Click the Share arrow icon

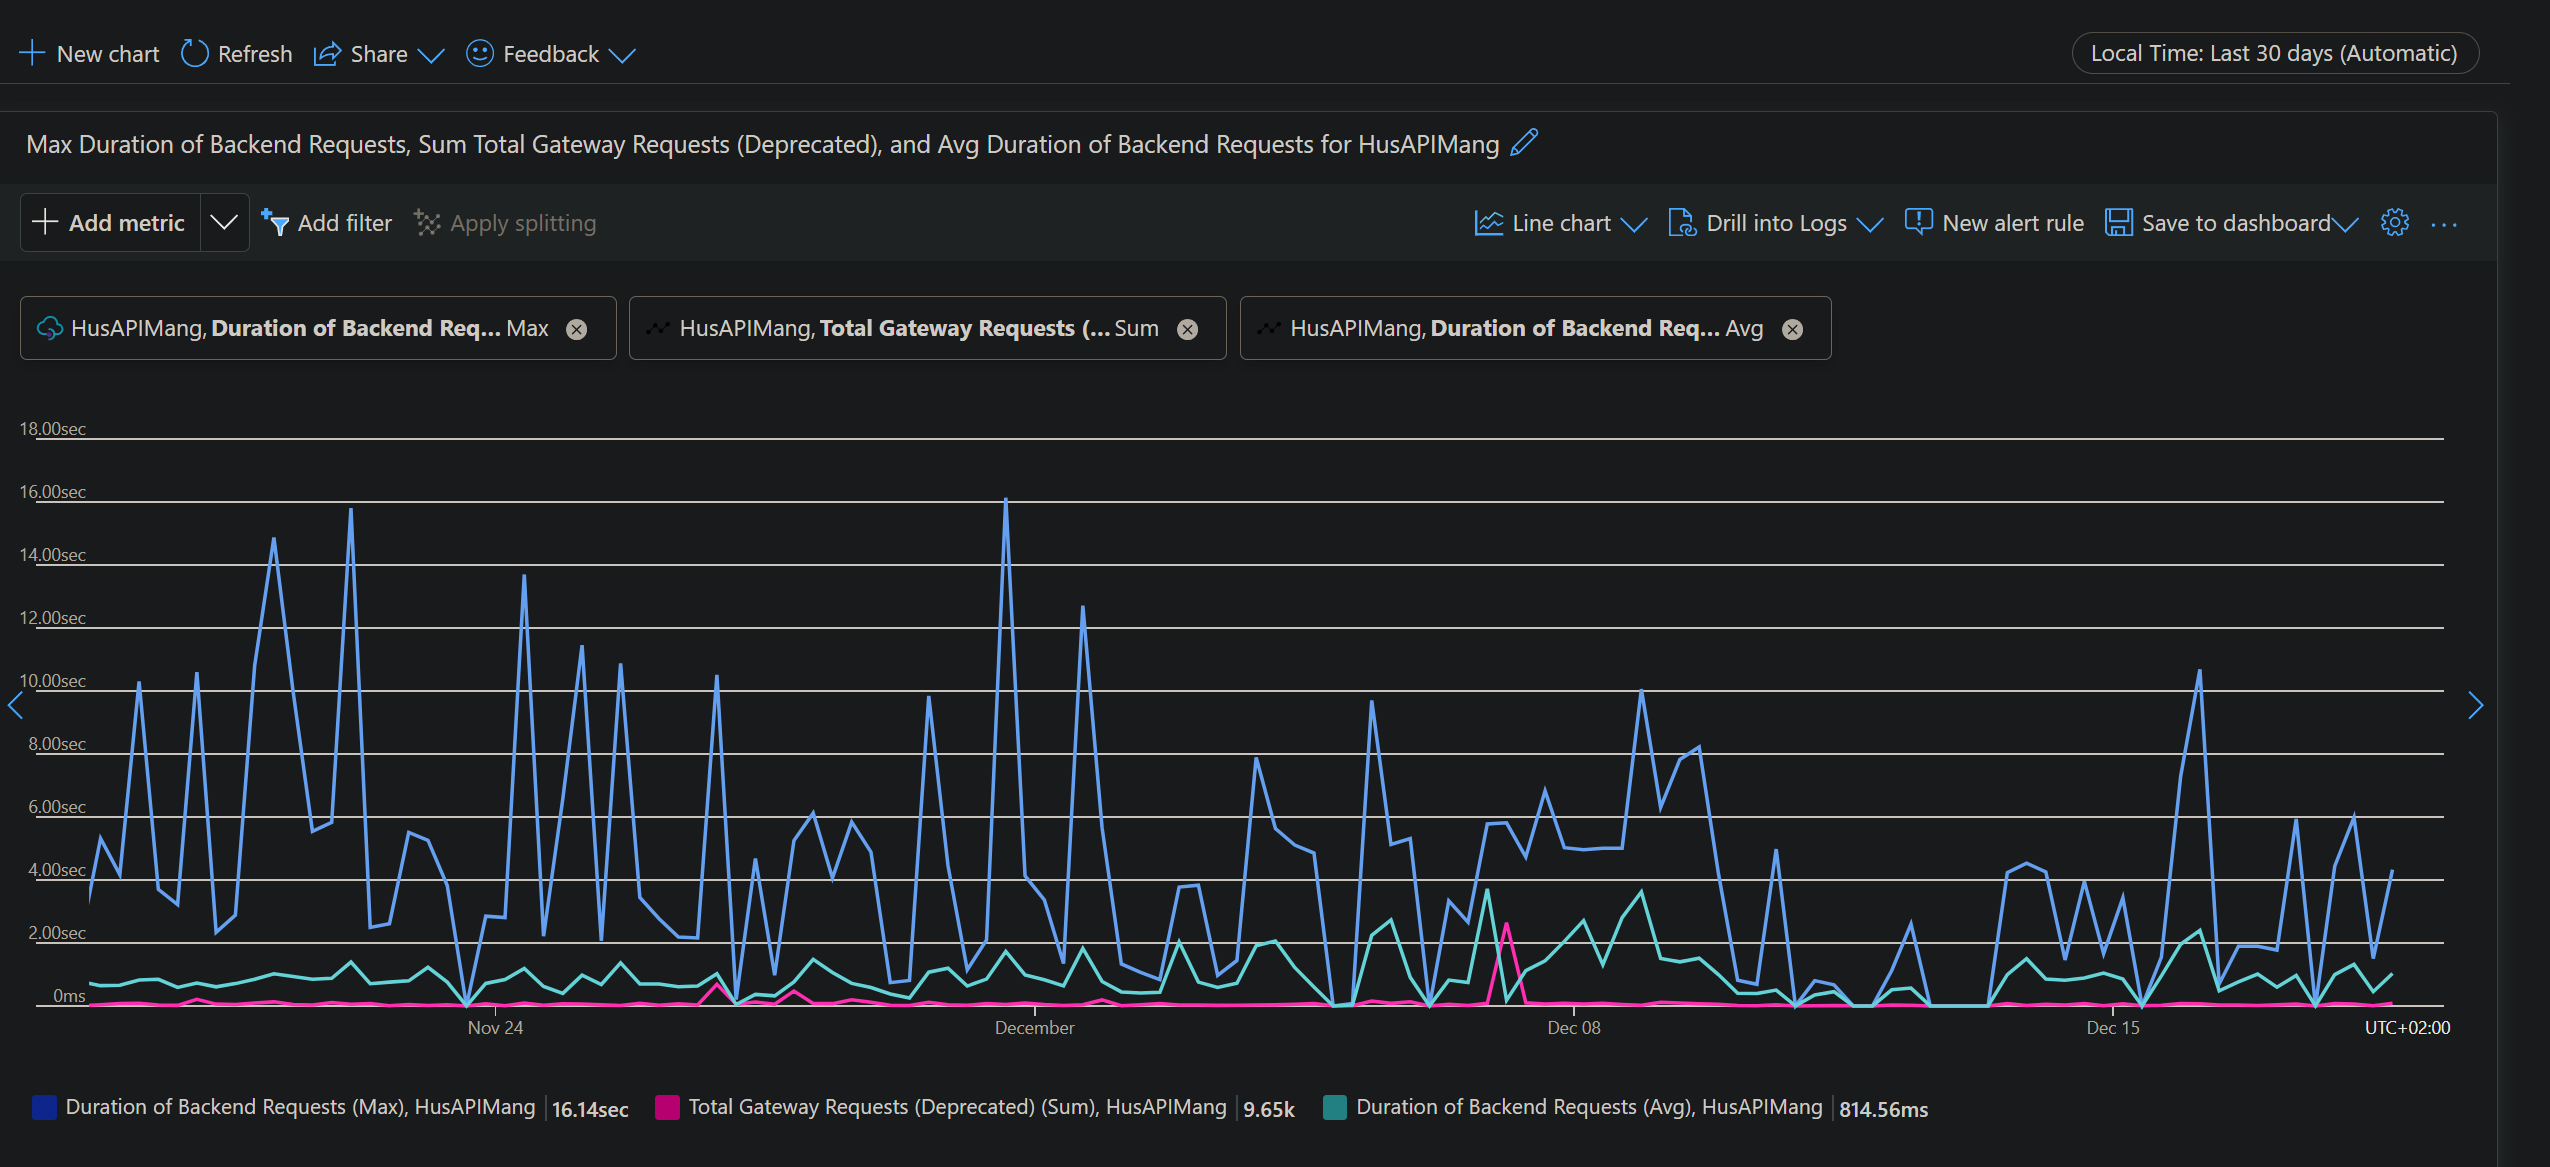(x=327, y=54)
